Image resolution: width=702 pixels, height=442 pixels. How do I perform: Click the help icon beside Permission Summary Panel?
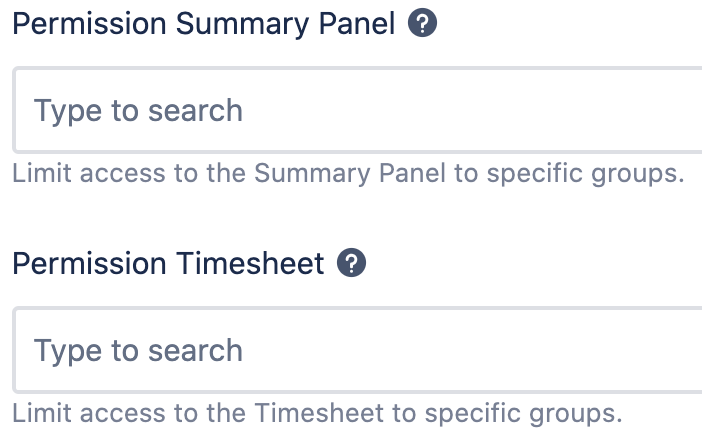tap(423, 24)
